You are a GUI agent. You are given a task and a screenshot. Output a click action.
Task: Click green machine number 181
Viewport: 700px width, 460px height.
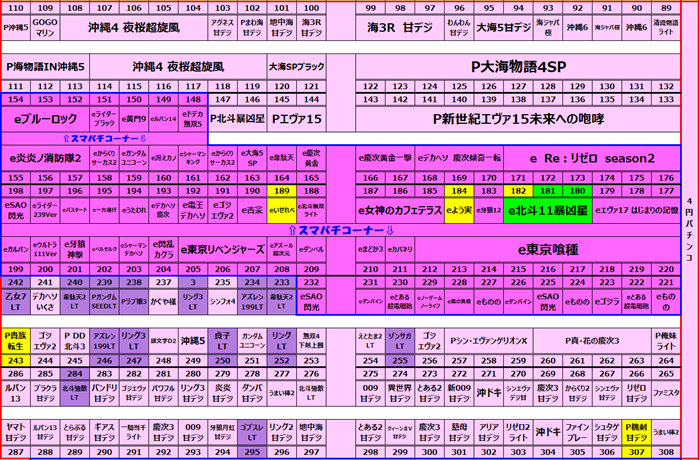548,191
